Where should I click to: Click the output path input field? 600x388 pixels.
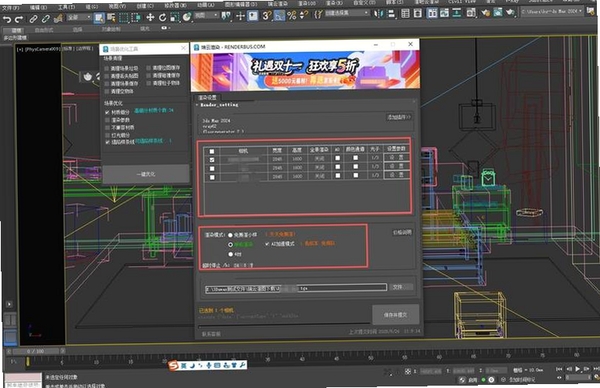pyautogui.click(x=295, y=289)
